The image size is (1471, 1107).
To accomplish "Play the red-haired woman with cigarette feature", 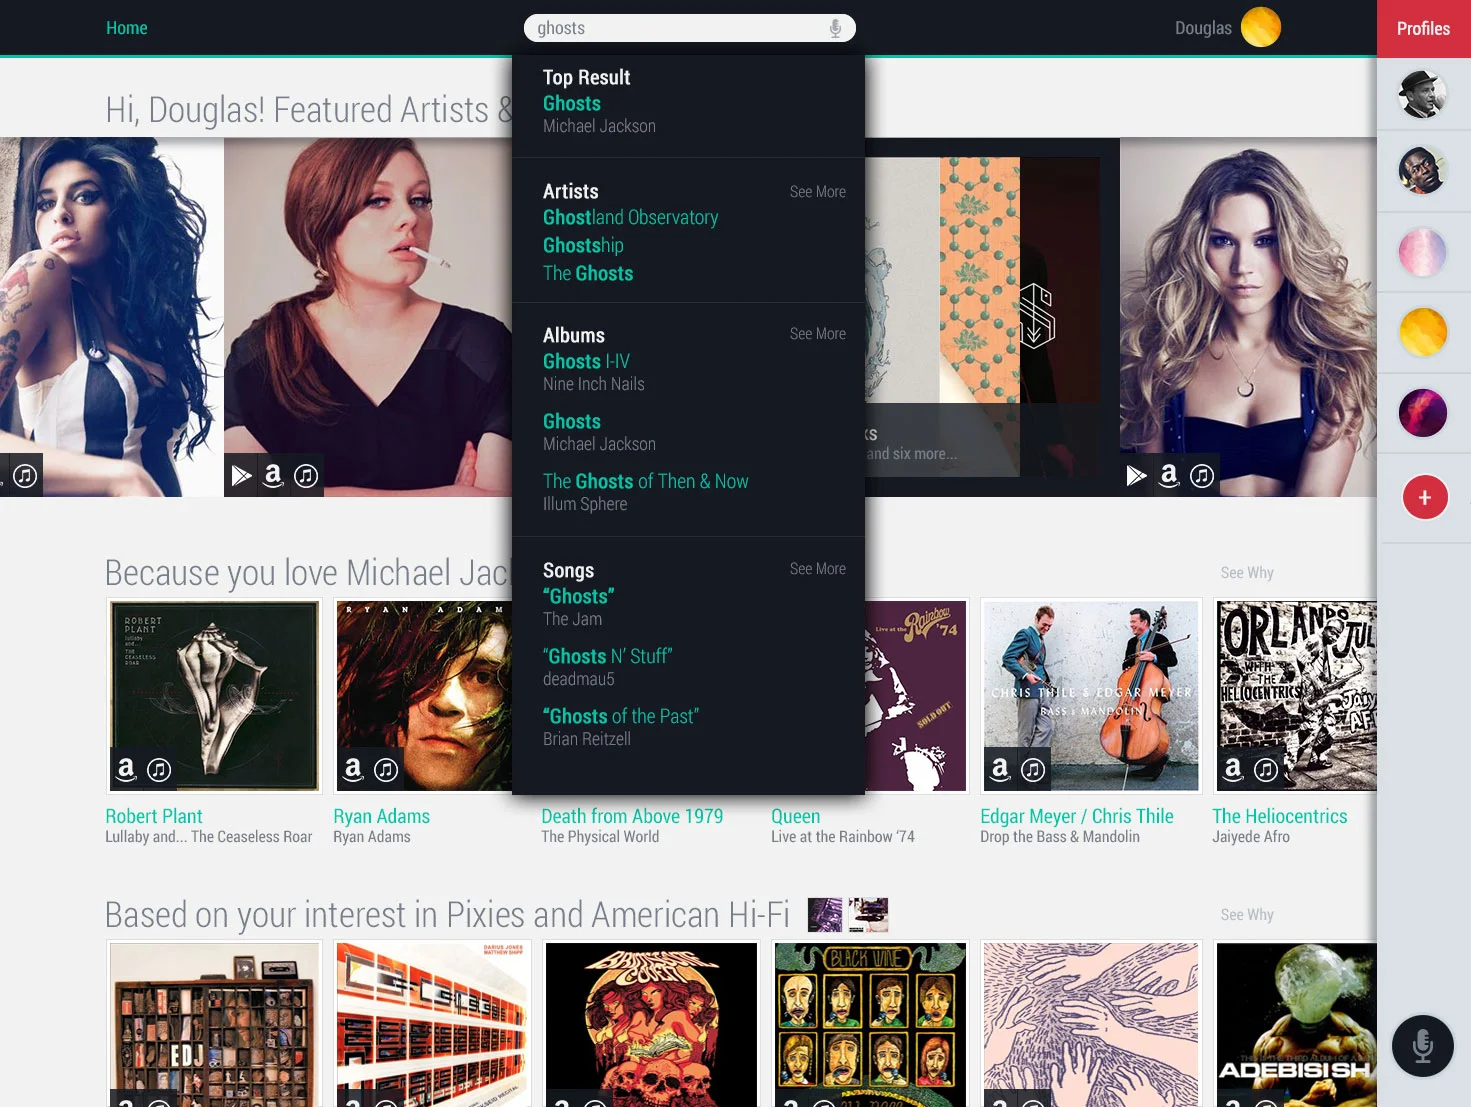I will pyautogui.click(x=241, y=475).
